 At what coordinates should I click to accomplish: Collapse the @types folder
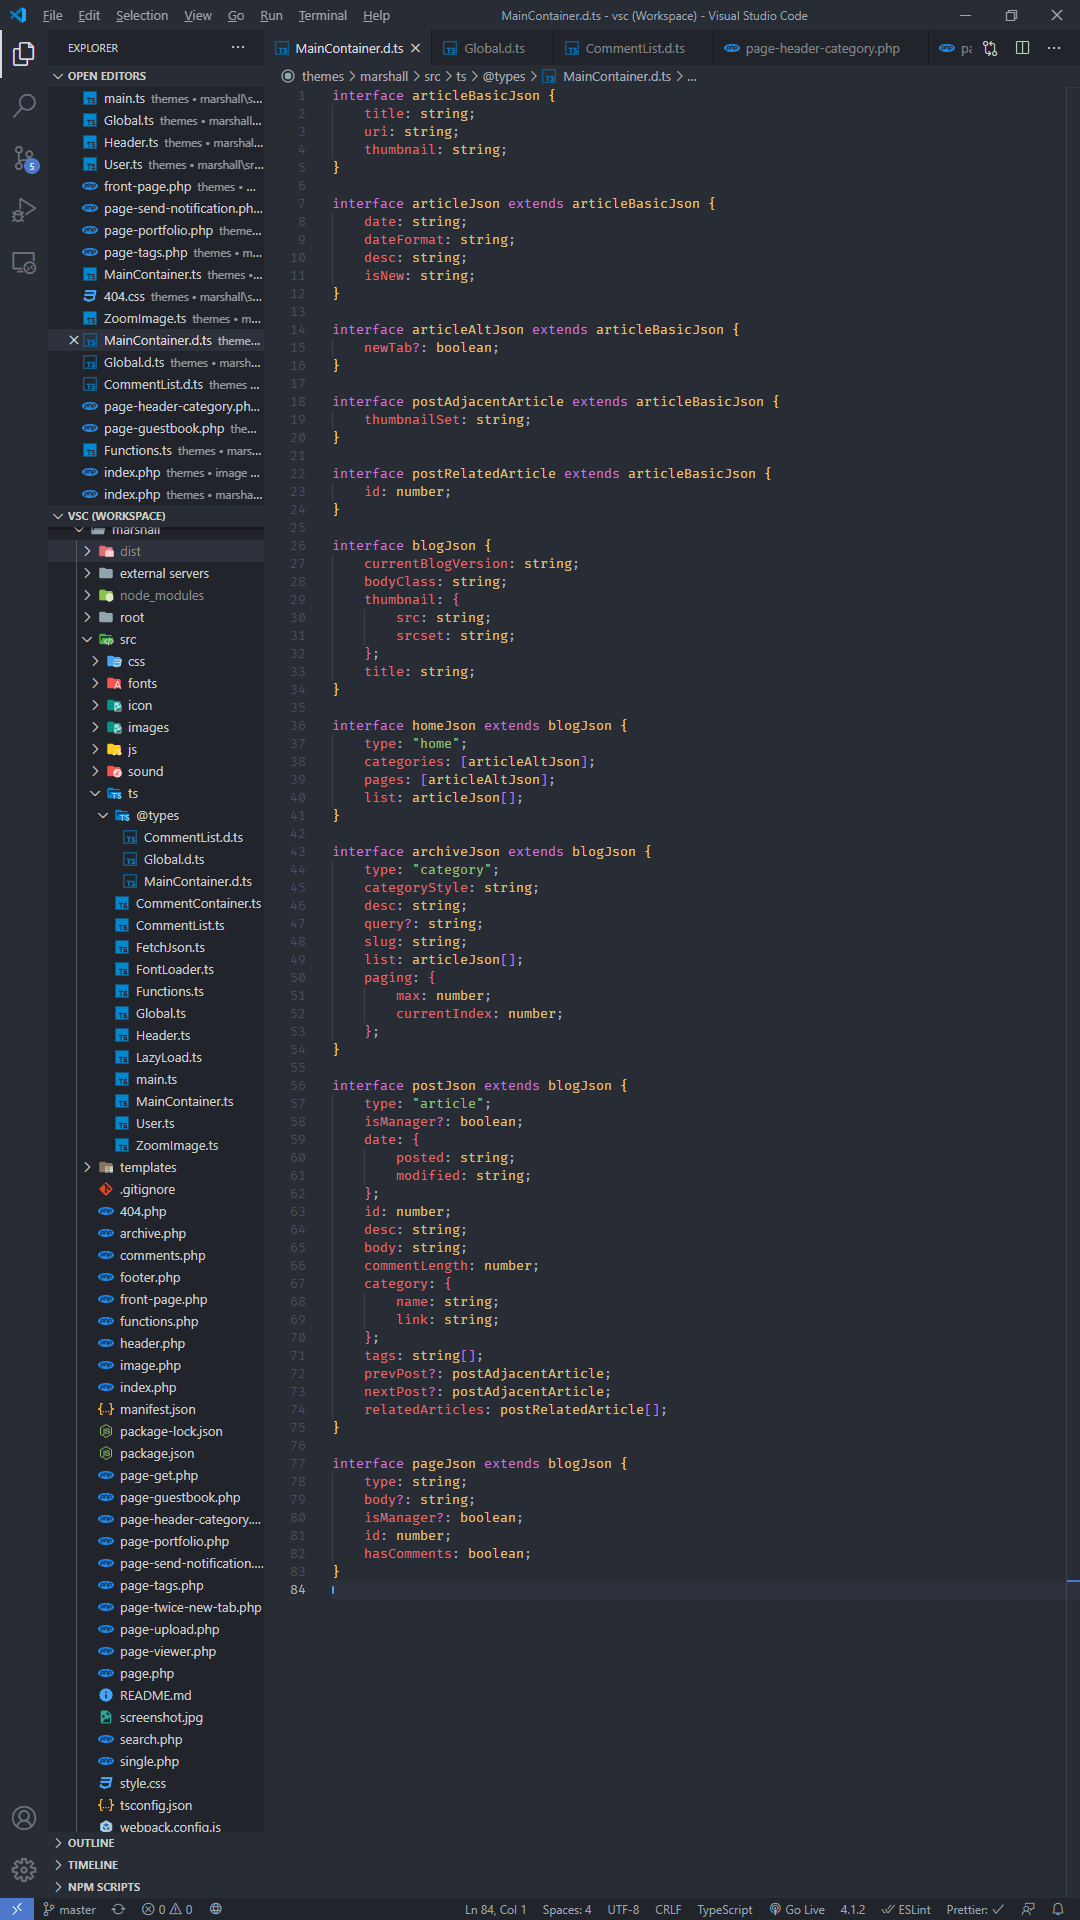point(157,815)
